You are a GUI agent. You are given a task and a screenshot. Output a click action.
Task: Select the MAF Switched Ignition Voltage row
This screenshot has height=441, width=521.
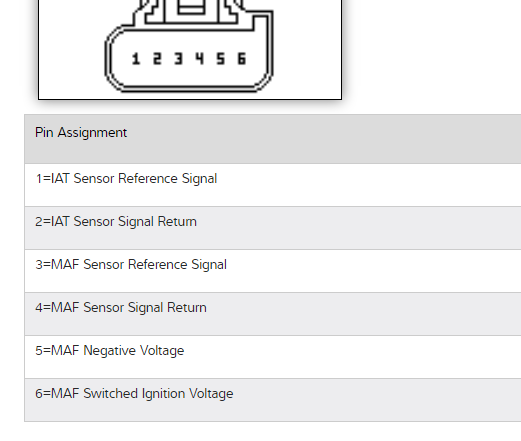point(273,400)
